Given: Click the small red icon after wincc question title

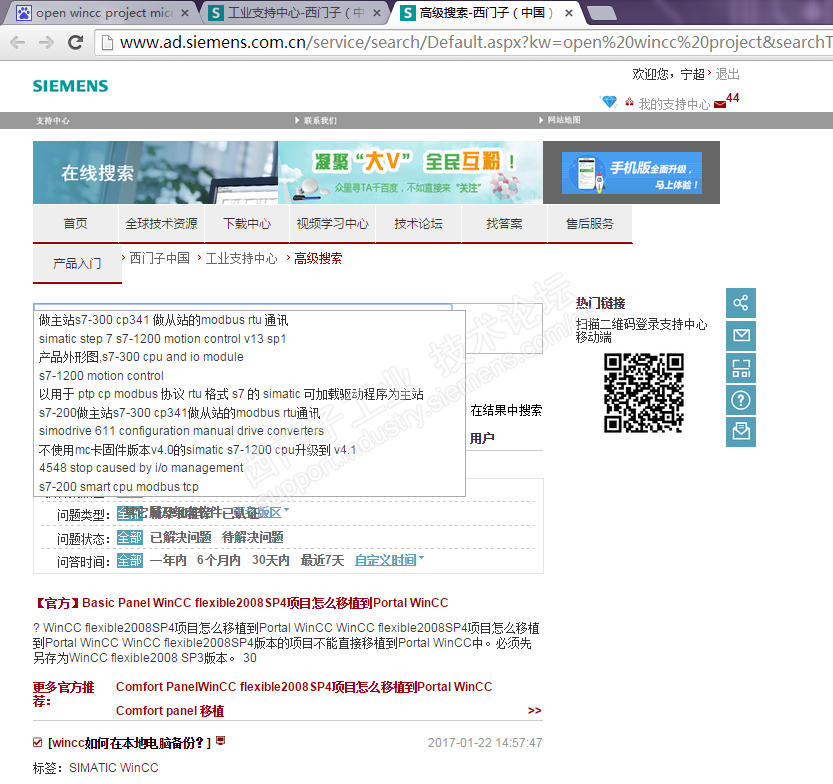Looking at the screenshot, I should (x=220, y=740).
